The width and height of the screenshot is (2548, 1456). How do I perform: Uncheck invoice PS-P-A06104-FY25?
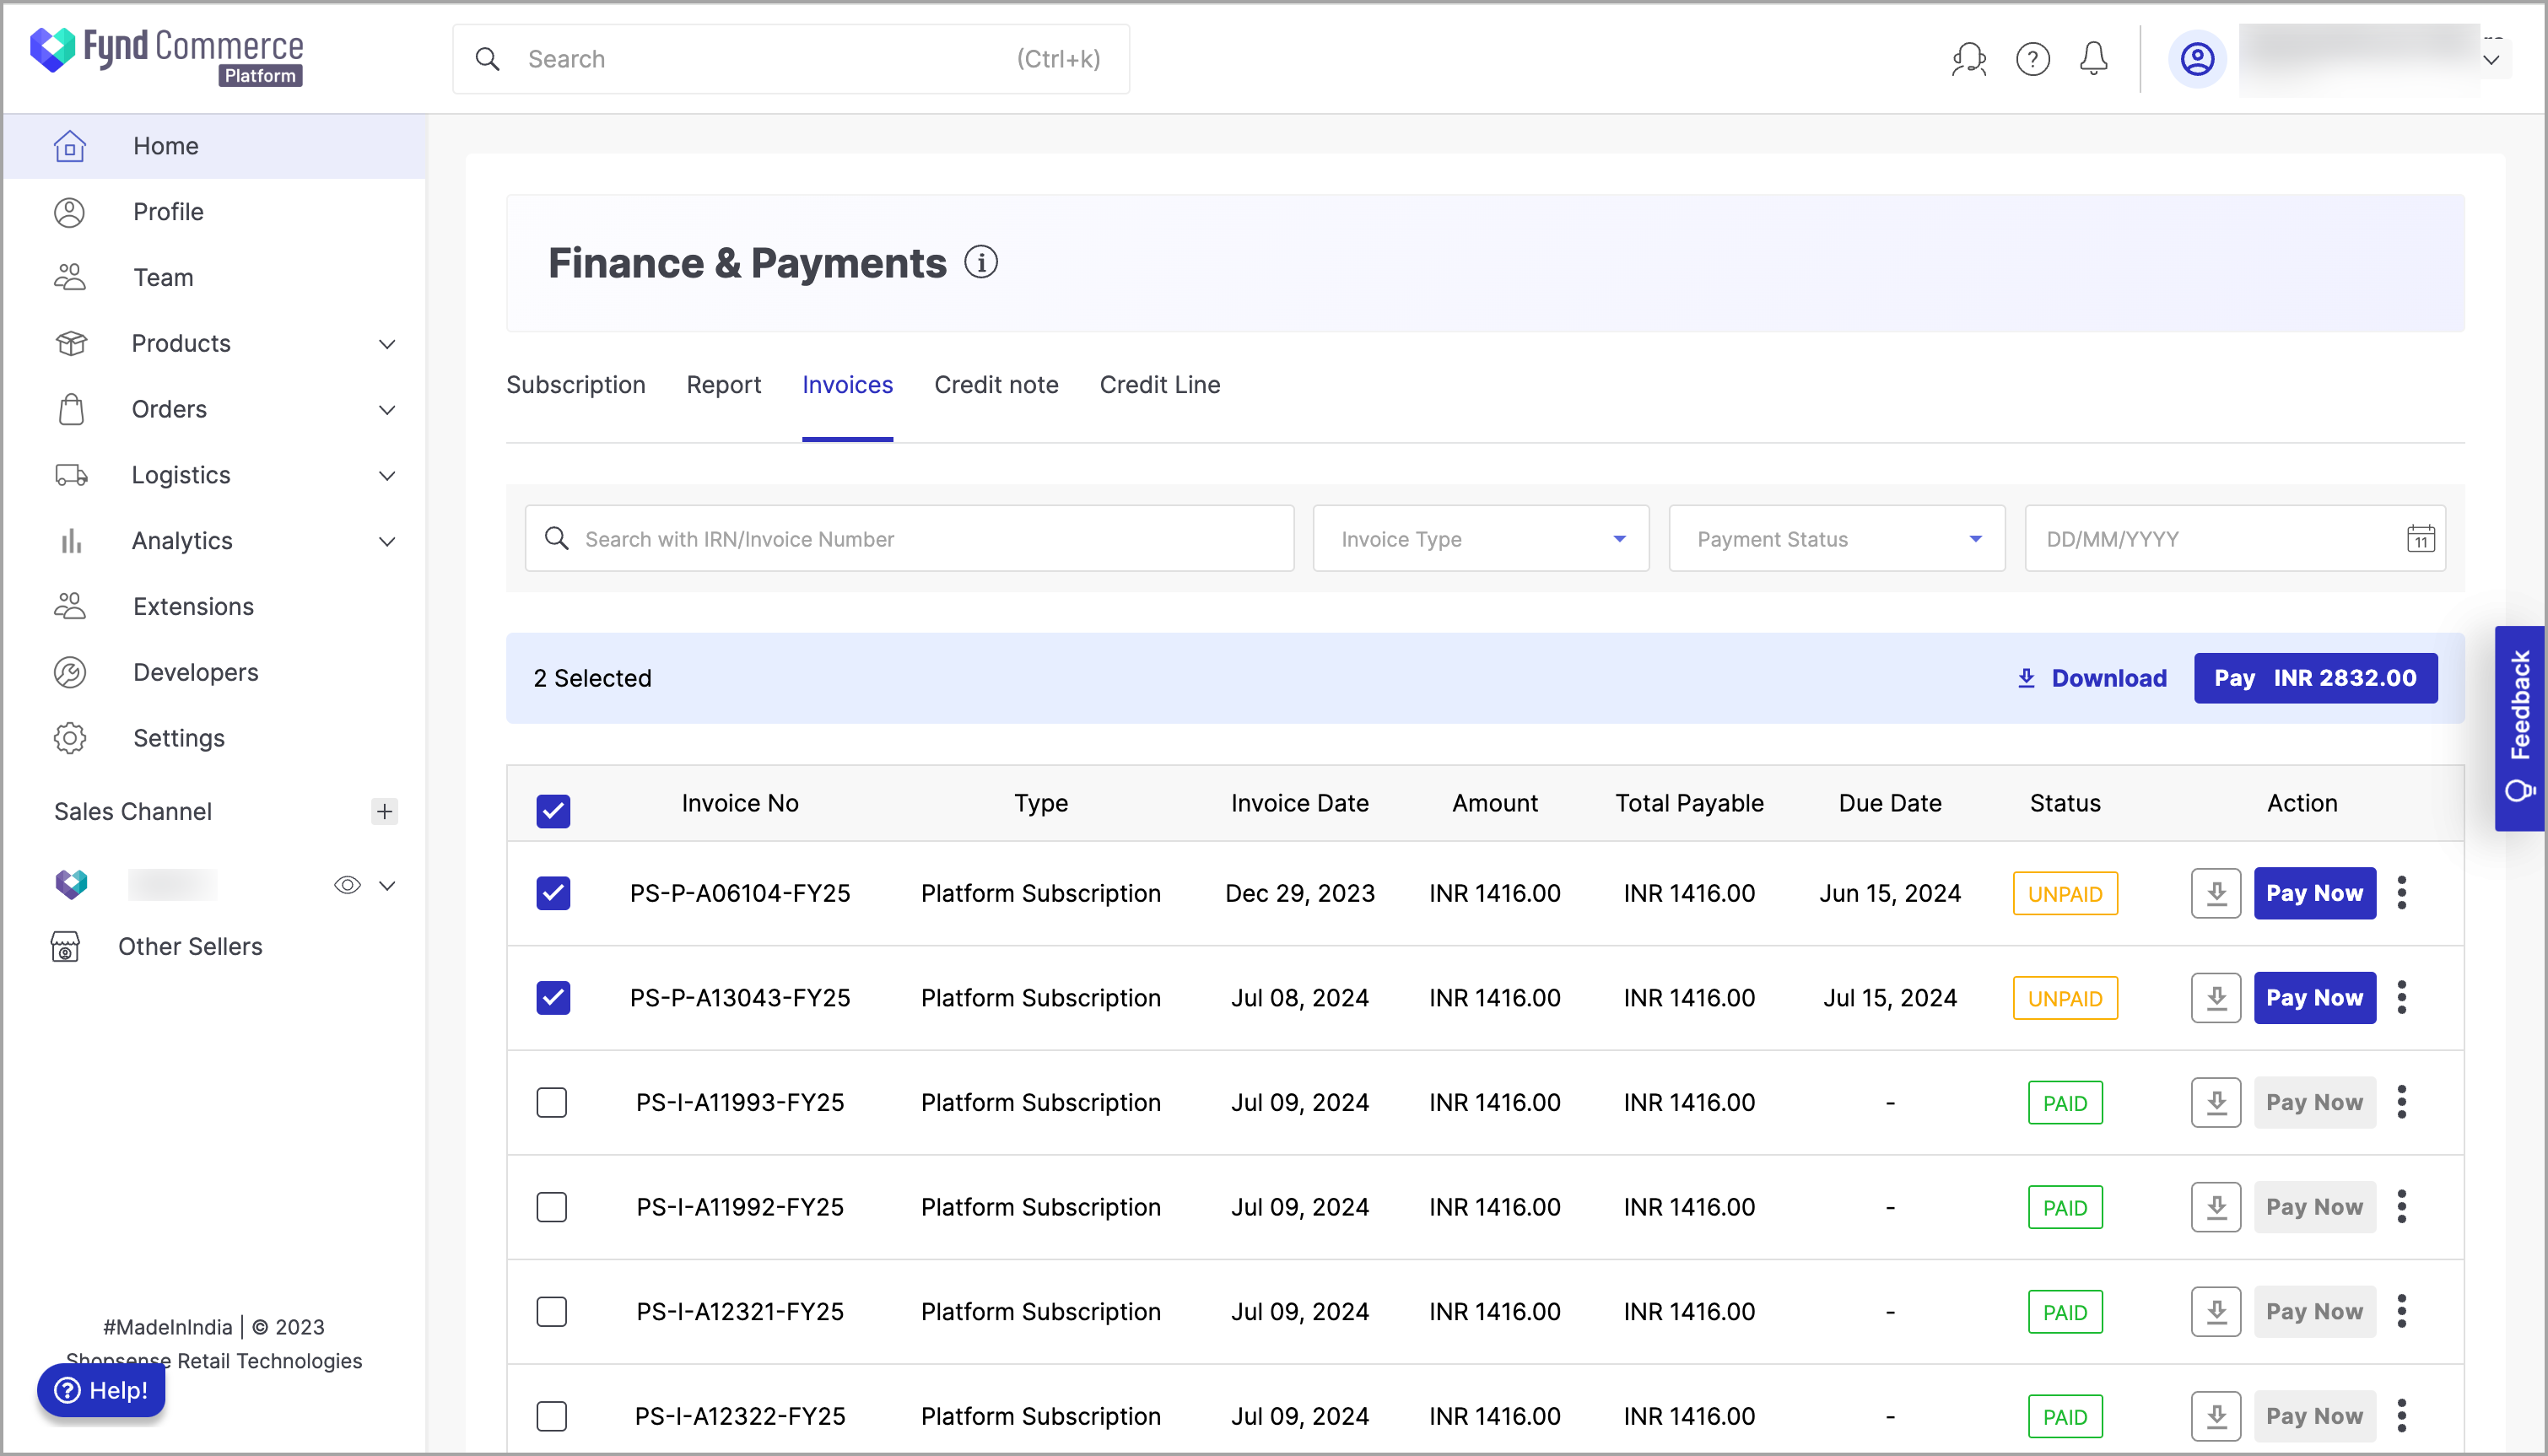[x=552, y=893]
